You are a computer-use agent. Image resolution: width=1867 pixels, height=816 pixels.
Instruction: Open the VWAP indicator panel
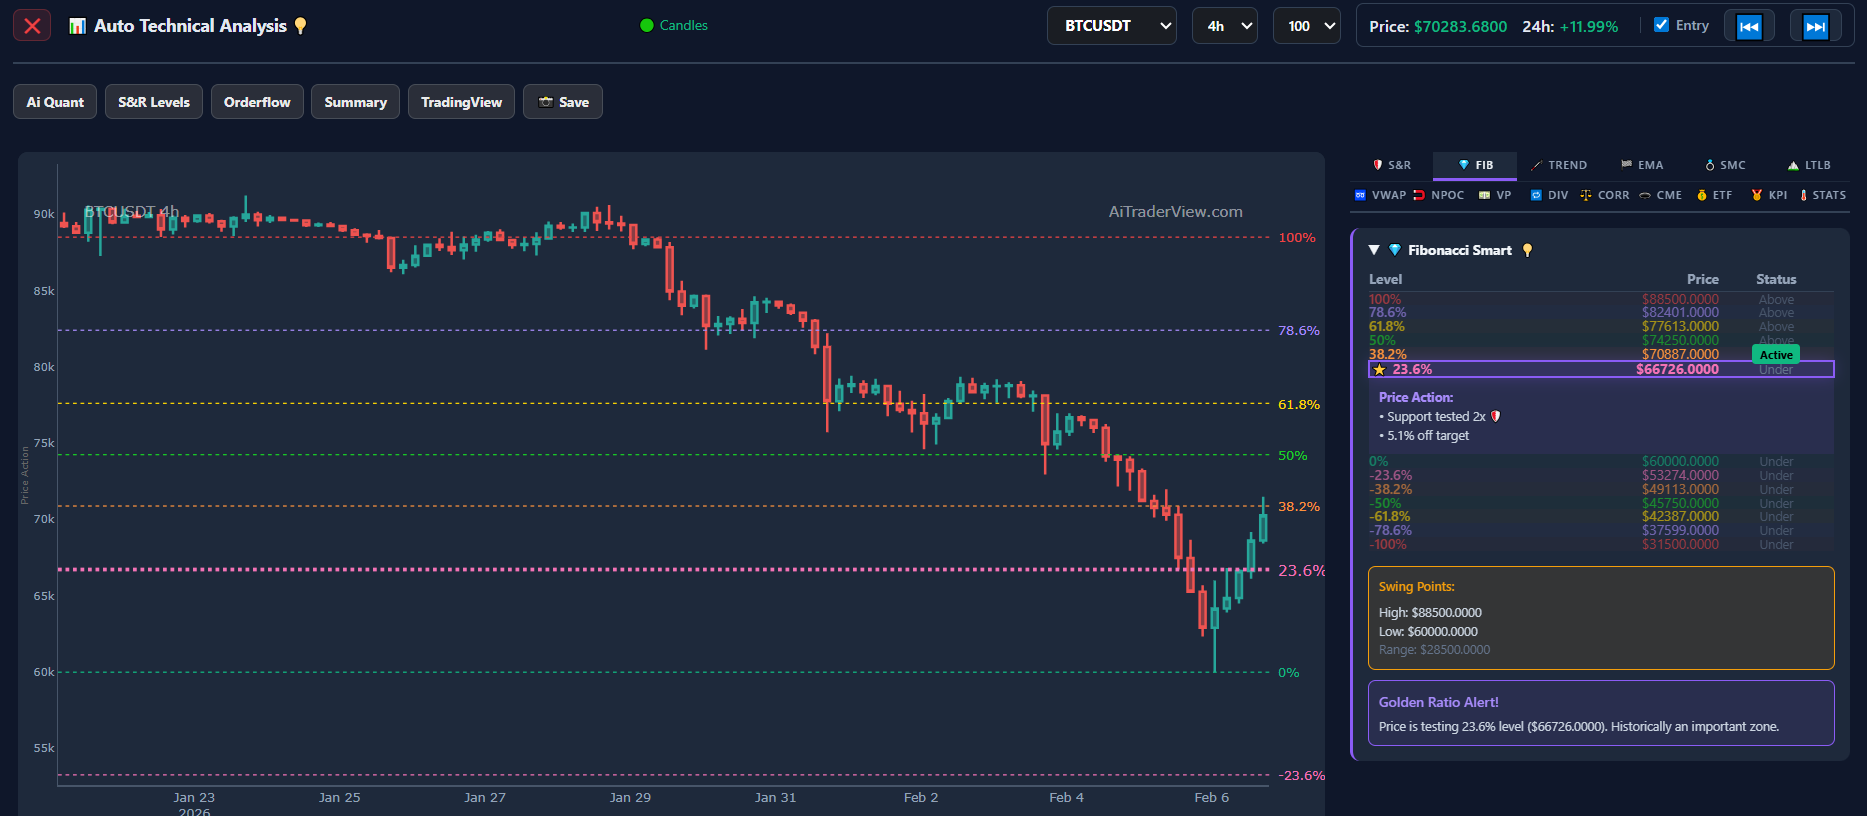click(x=1380, y=195)
